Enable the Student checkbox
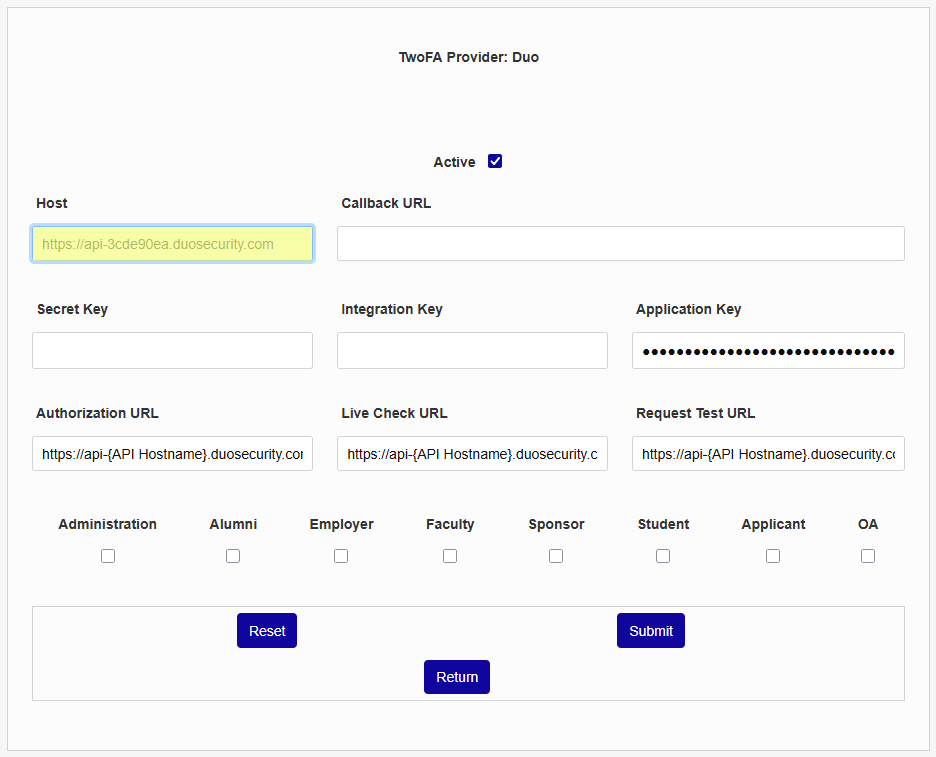This screenshot has width=936, height=757. (663, 556)
